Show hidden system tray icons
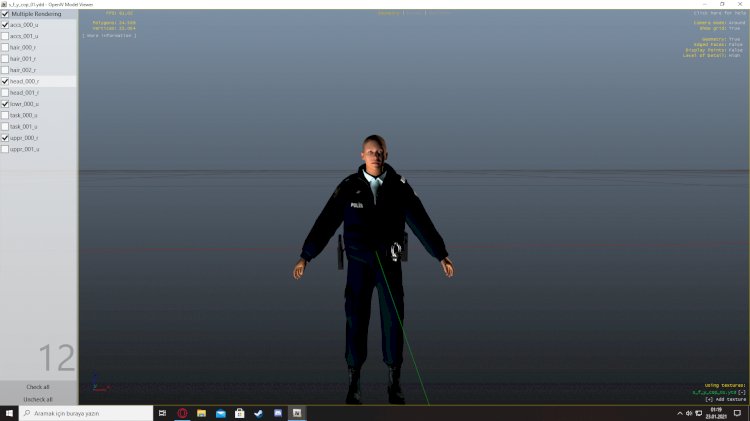The height and width of the screenshot is (421, 750). coord(678,413)
